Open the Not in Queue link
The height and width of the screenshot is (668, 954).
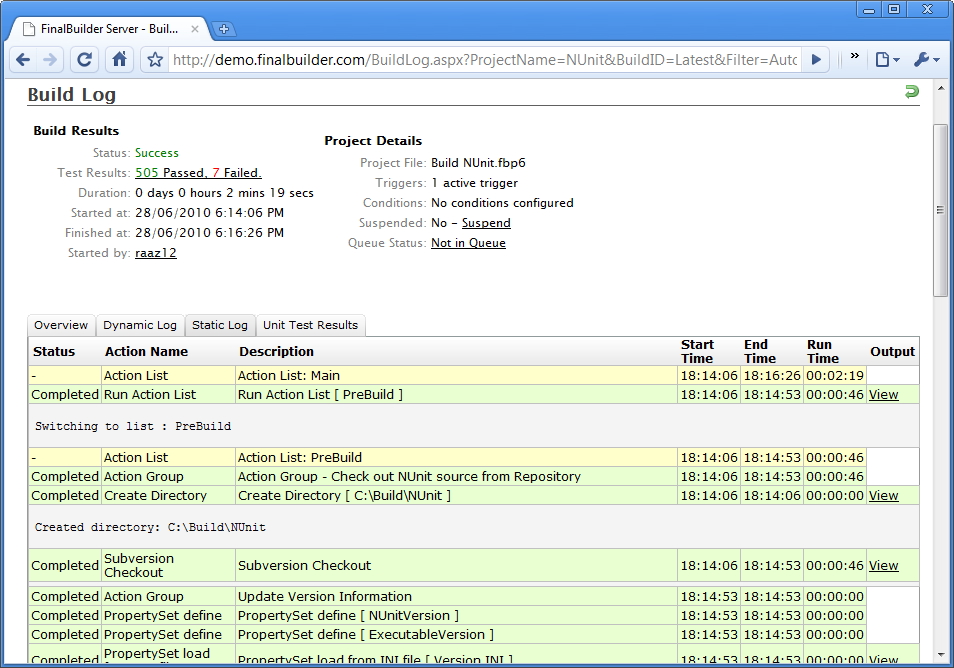468,243
